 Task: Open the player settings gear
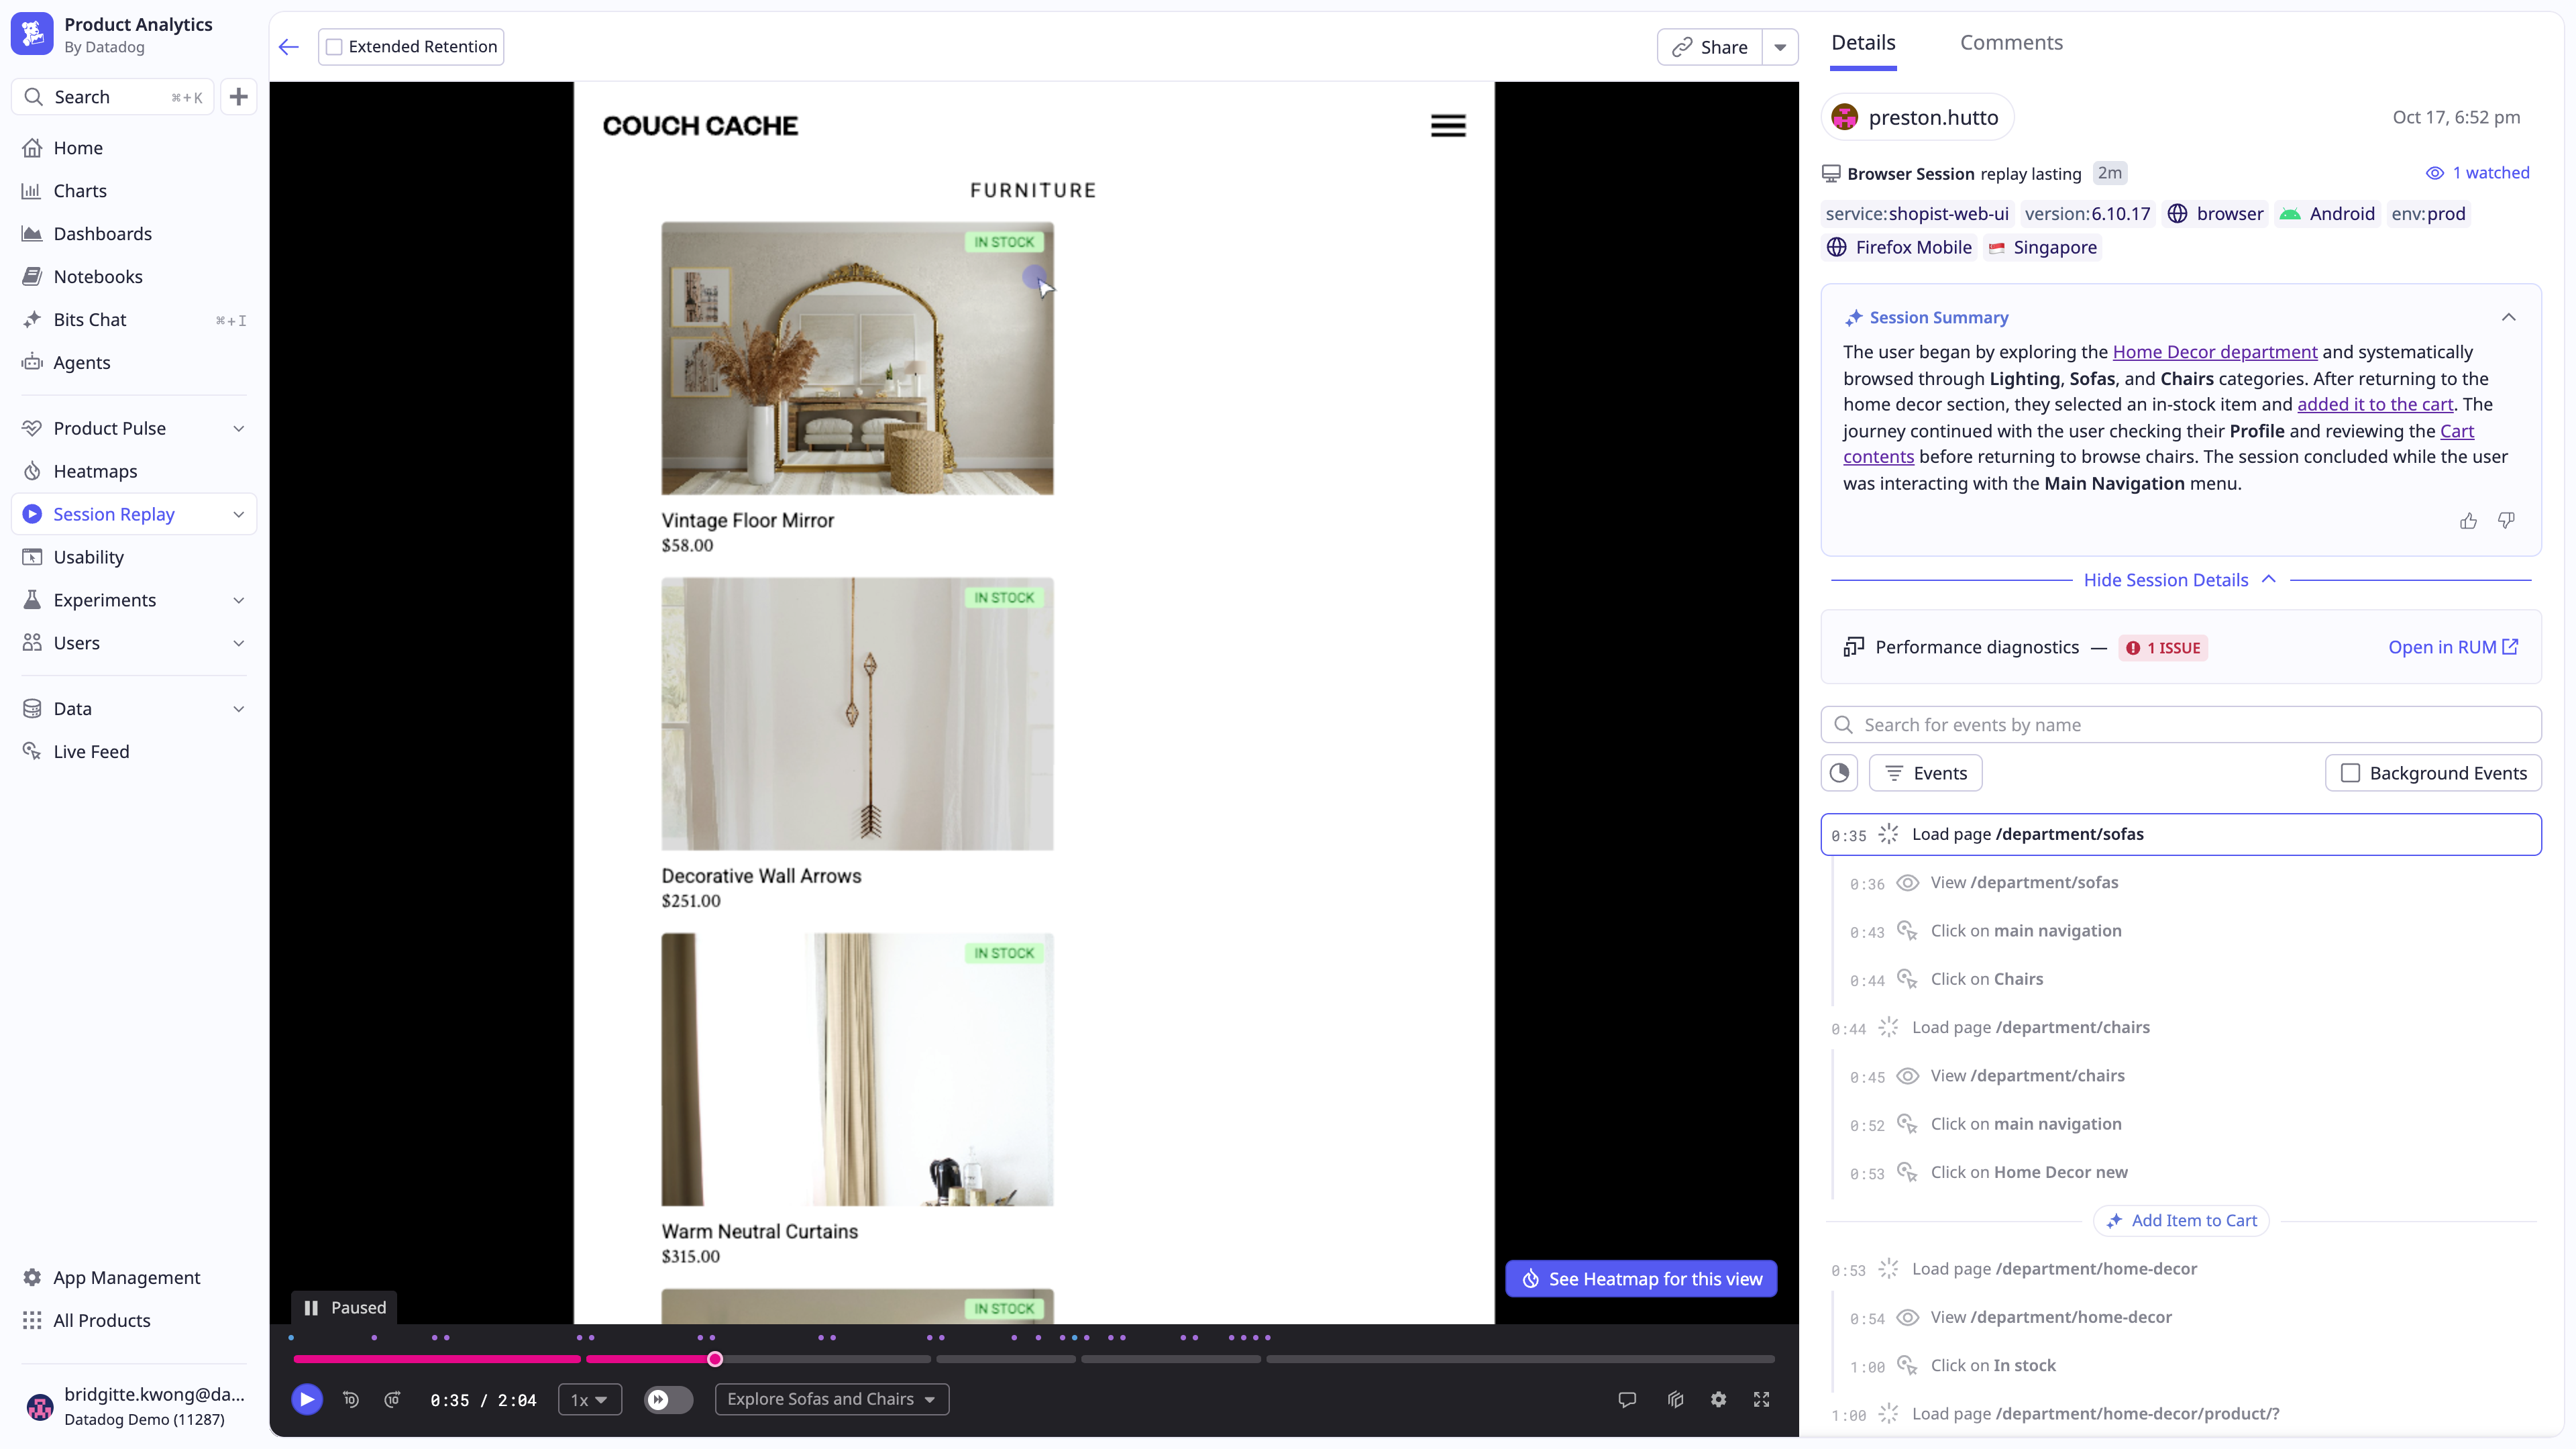coord(1718,1399)
